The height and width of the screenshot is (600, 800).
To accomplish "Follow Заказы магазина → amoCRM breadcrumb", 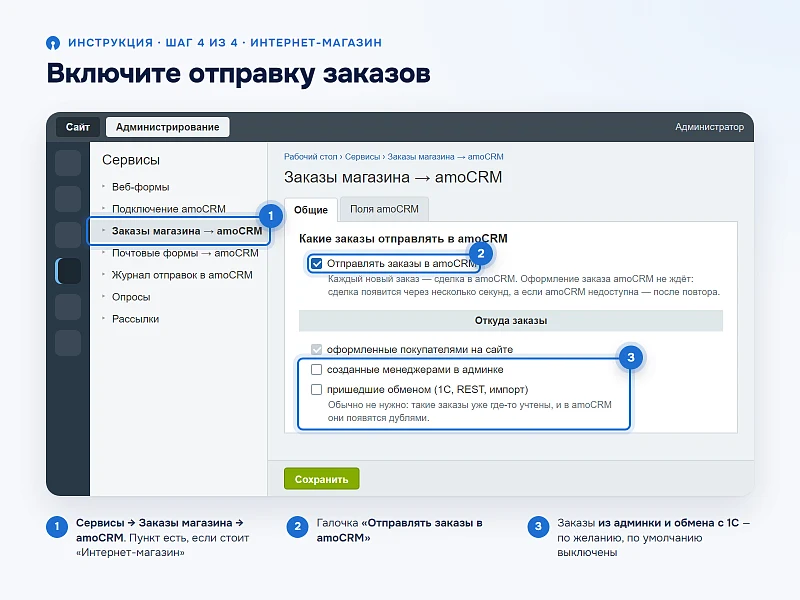I will [x=445, y=157].
